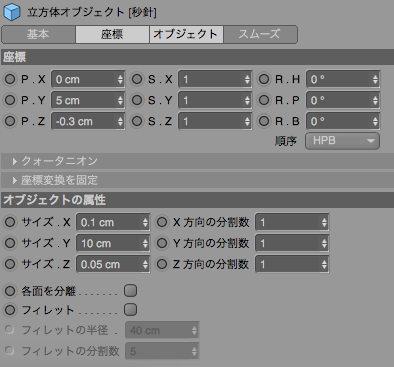Click the サイズ.X field 0.1 cm

pos(113,222)
